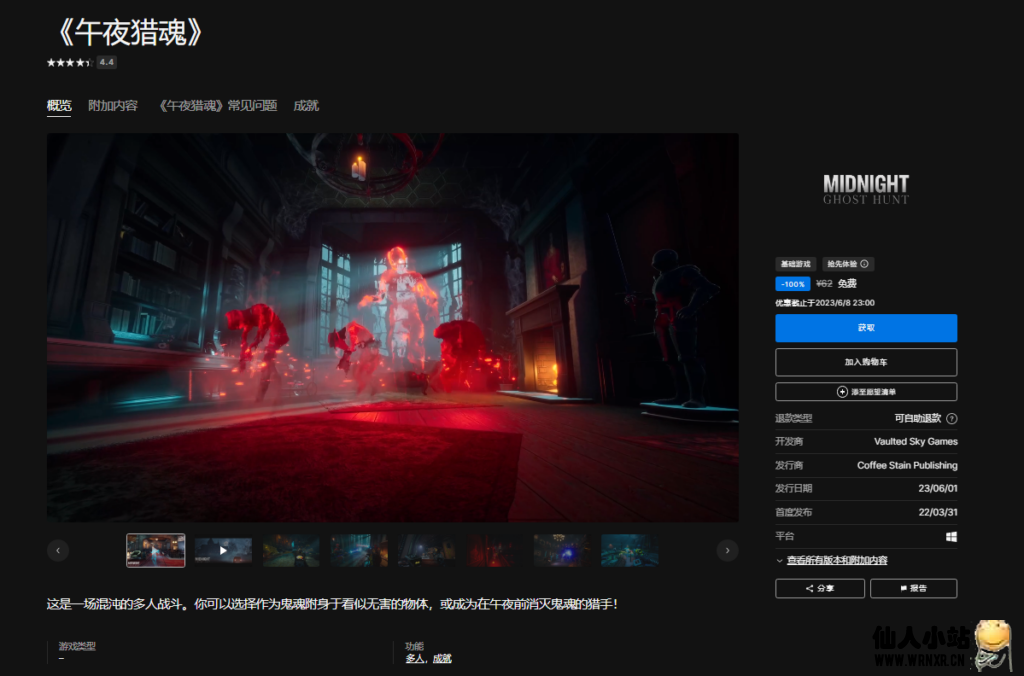Click the 抢先体验 early access tag
Screen dimensions: 1024x676
point(848,264)
